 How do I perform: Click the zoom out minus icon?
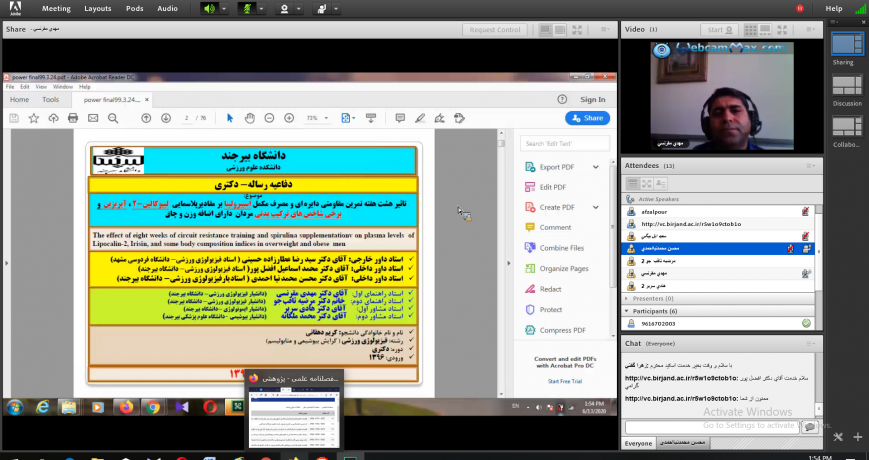pyautogui.click(x=268, y=118)
